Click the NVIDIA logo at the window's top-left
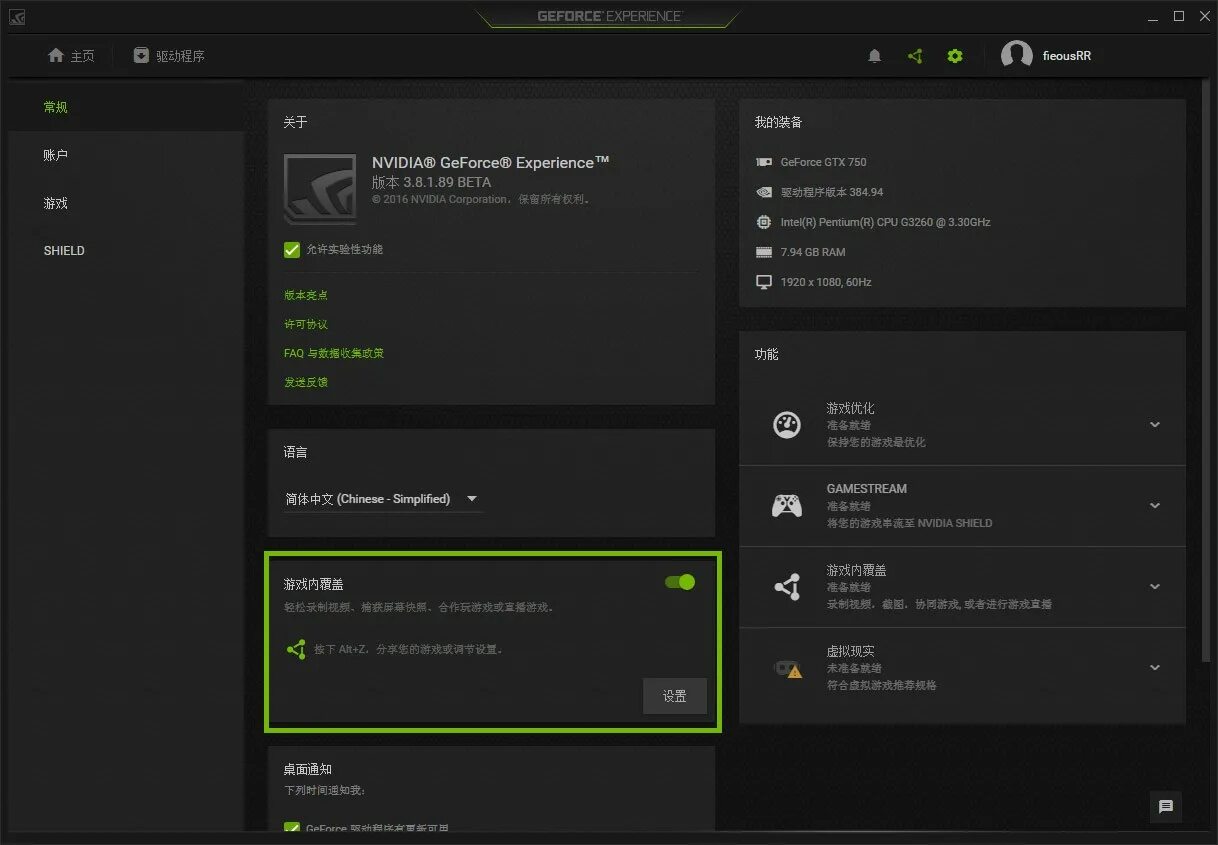1218x845 pixels. 17,17
